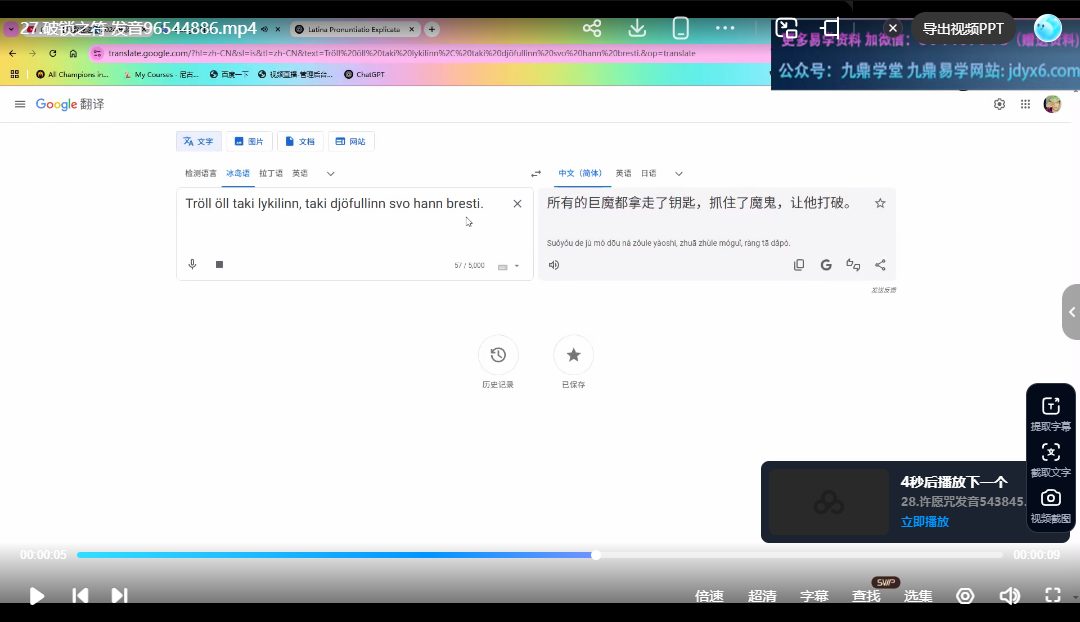The width and height of the screenshot is (1080, 622).
Task: Click the 导出视频PPT button
Action: click(962, 29)
